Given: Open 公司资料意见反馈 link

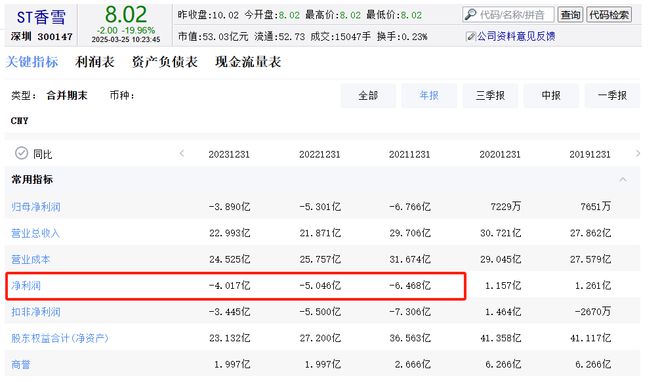Looking at the screenshot, I should pos(516,37).
